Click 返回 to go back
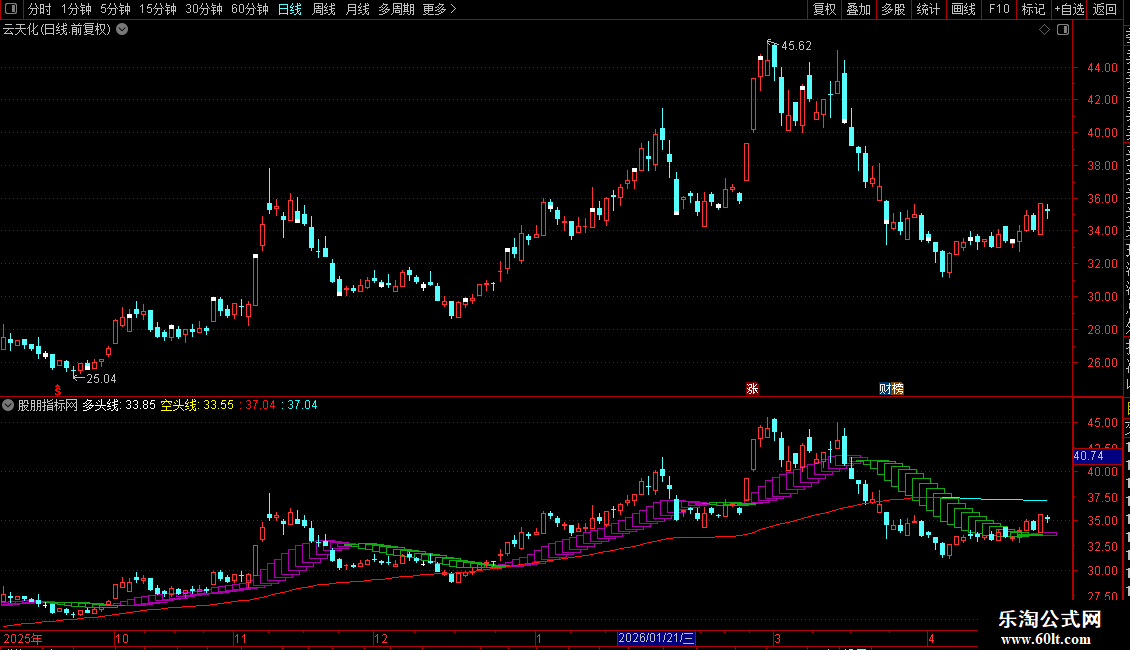 1105,9
